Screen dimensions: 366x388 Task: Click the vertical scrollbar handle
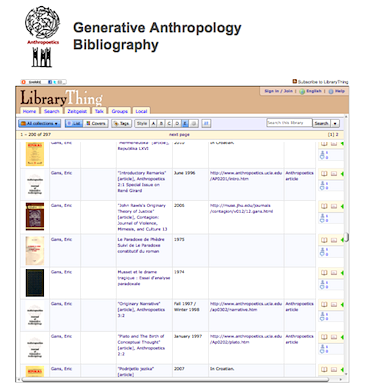point(347,237)
